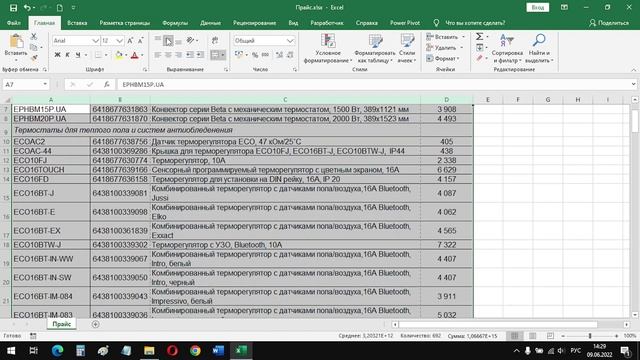The image size is (640, 360).
Task: Open Find and Select (Найти и выделить)
Action: [539, 49]
